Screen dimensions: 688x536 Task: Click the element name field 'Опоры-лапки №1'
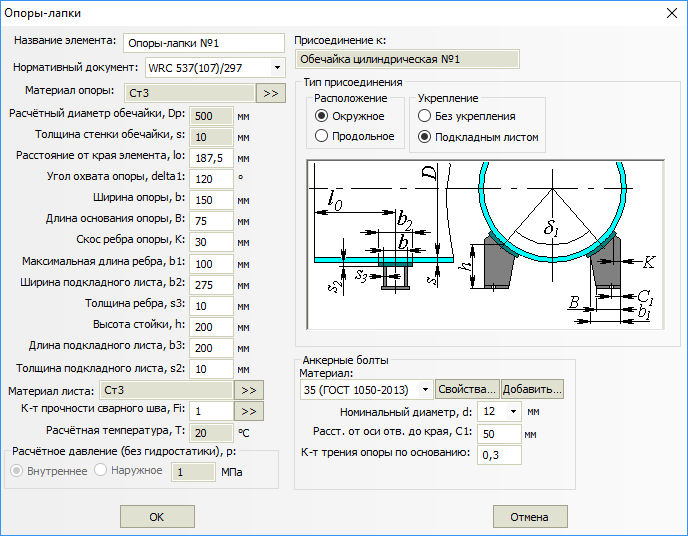pos(204,43)
